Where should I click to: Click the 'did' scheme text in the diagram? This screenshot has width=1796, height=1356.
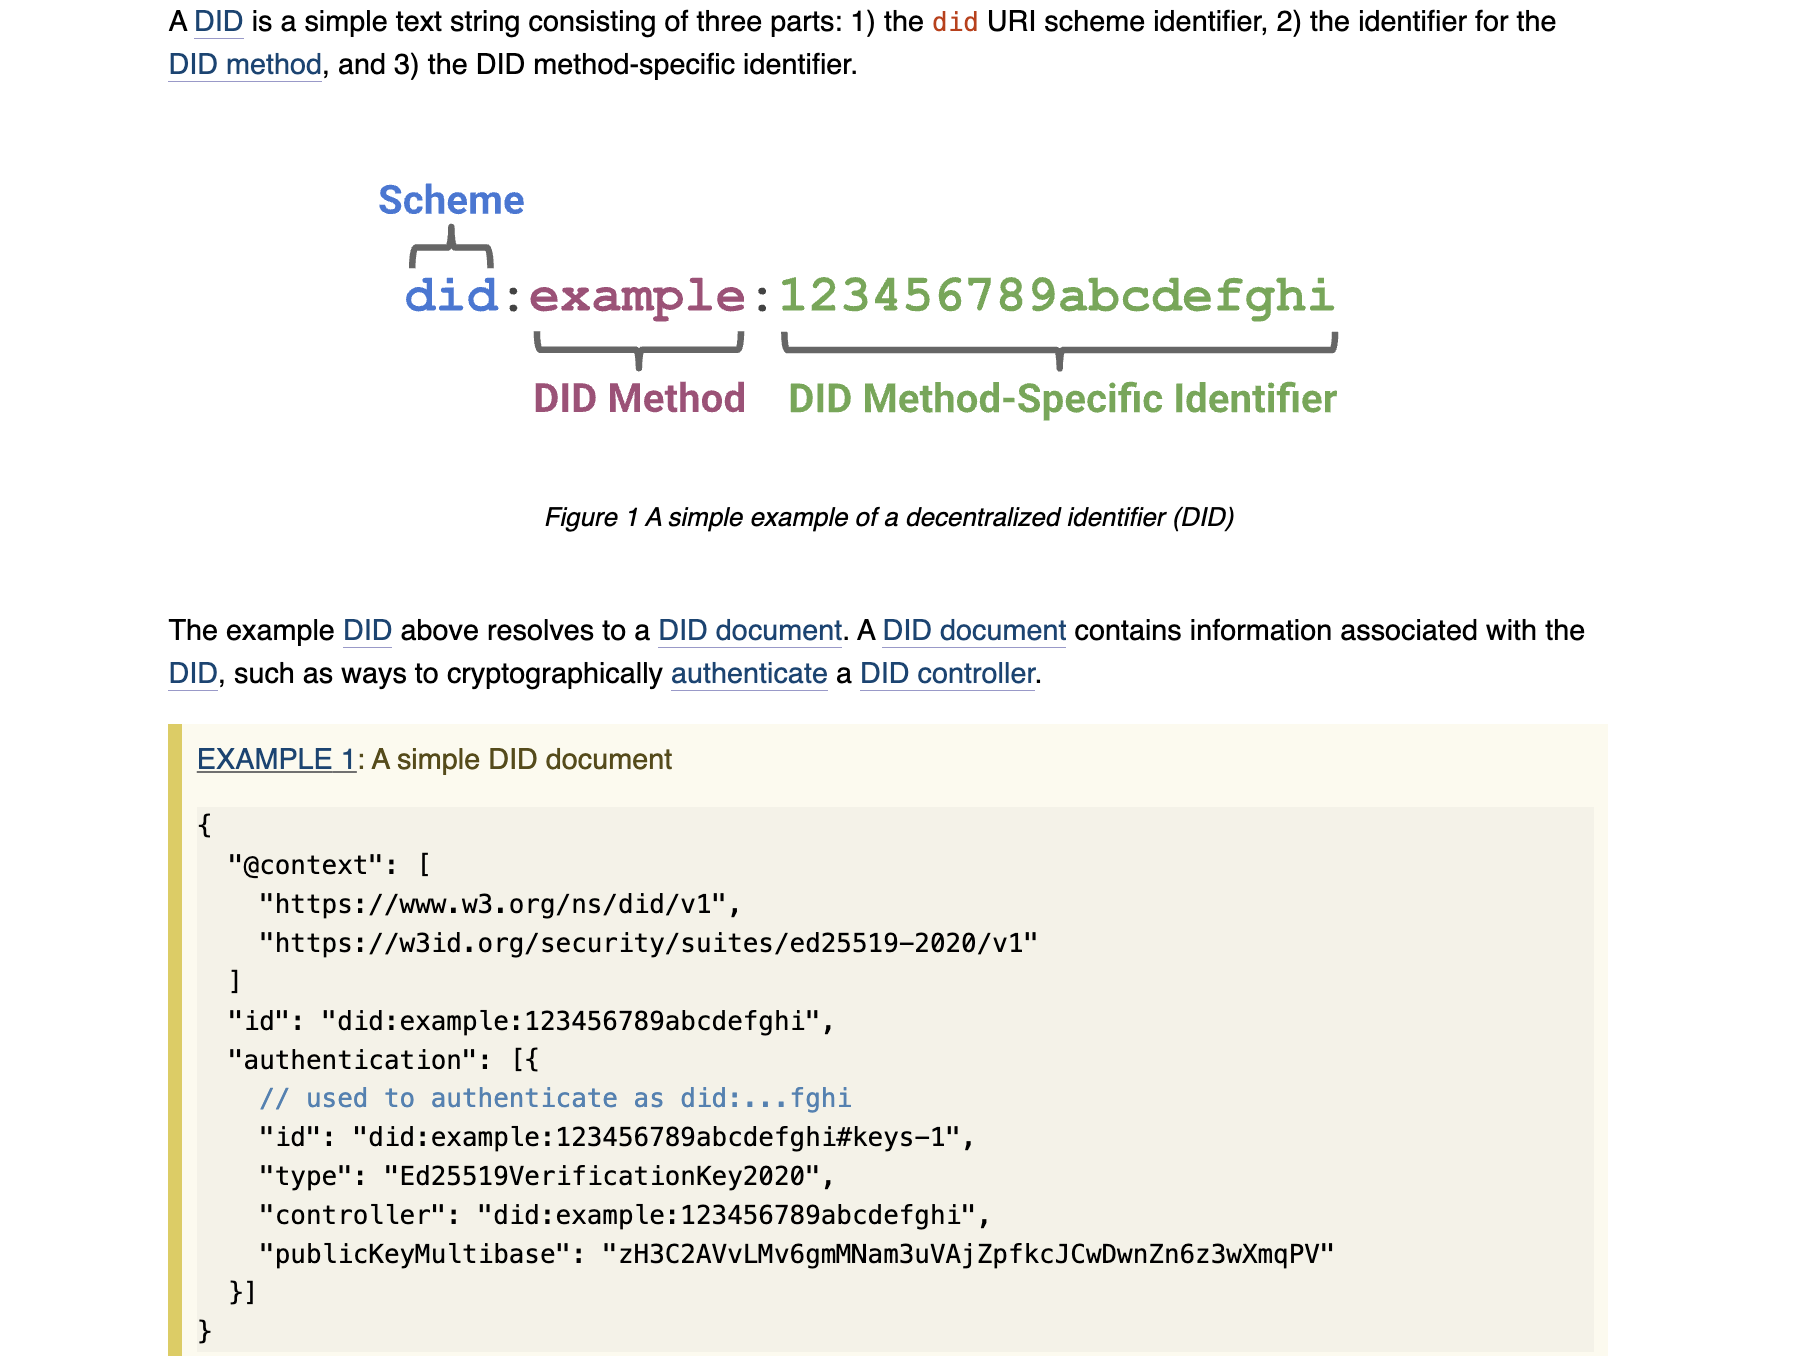point(452,296)
